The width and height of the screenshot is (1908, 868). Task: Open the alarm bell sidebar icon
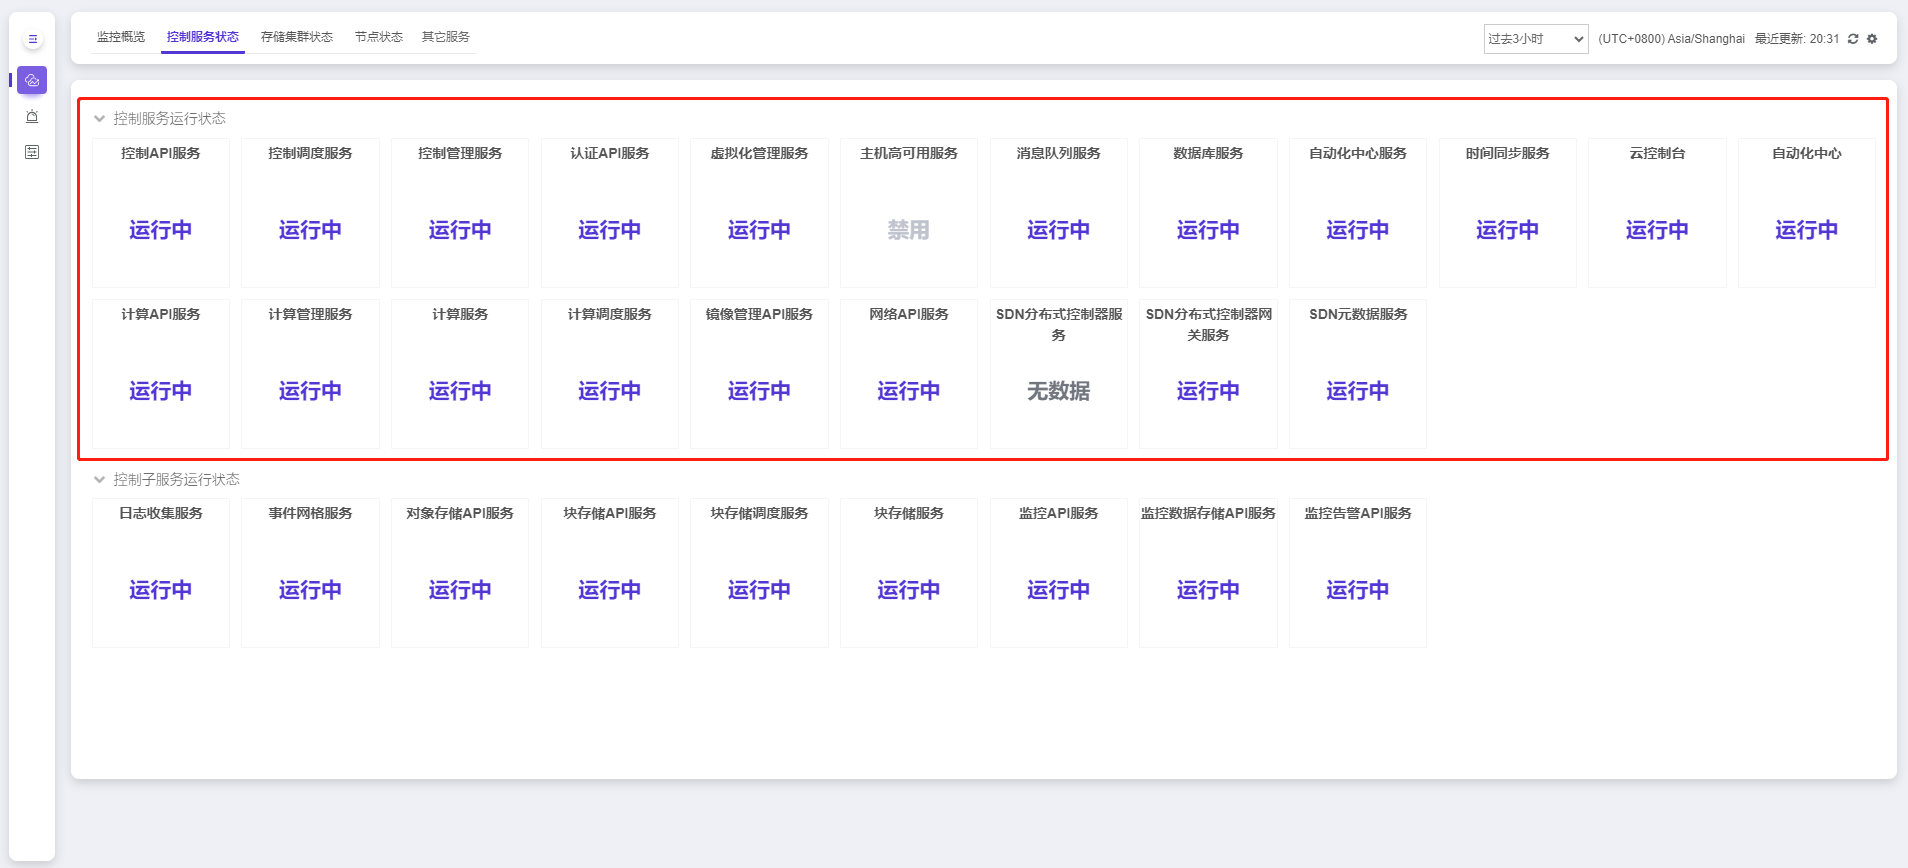(x=32, y=116)
